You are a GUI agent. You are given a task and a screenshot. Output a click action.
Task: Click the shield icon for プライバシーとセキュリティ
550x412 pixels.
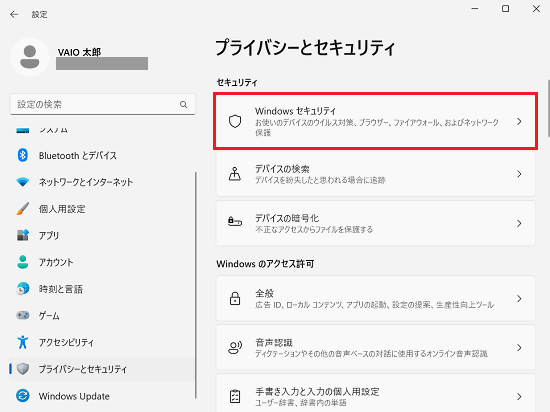(23, 369)
